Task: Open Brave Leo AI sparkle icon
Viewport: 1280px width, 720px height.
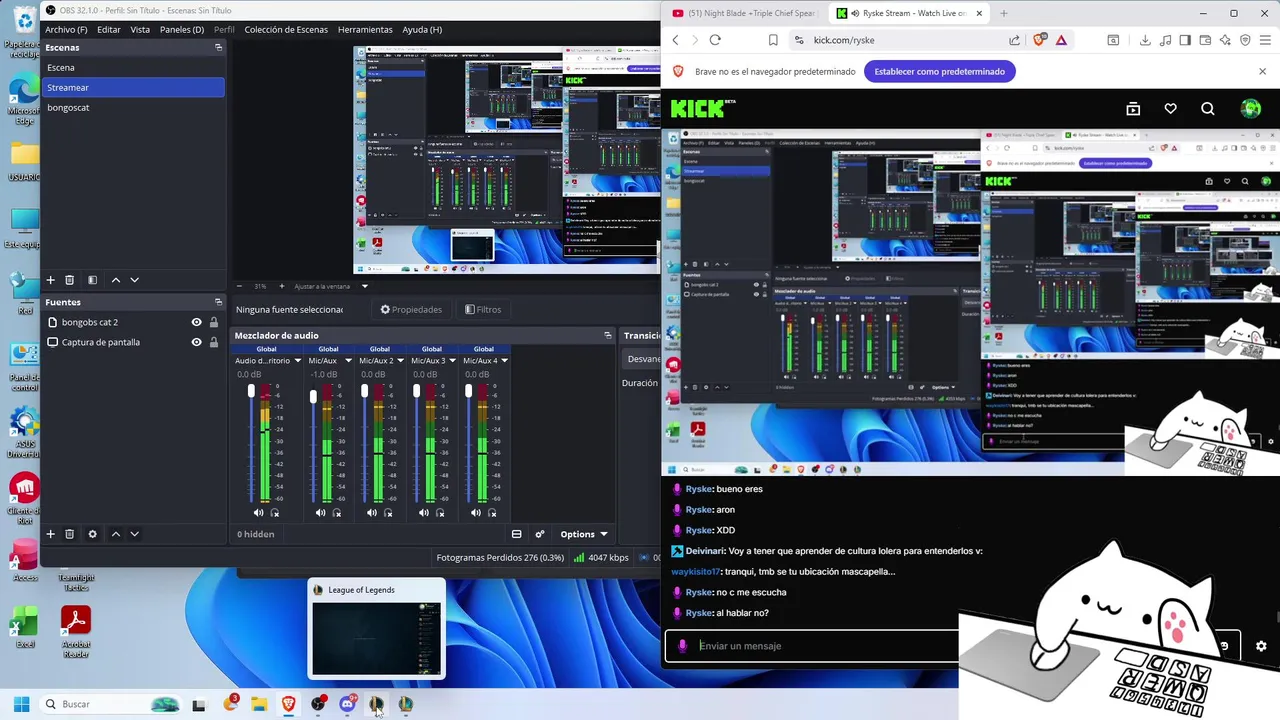Action: coord(1225,40)
